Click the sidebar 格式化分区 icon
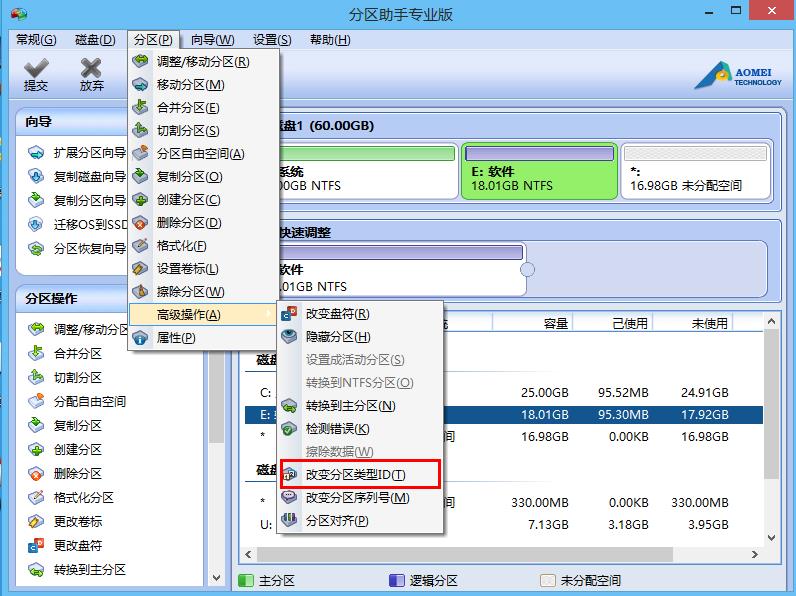This screenshot has width=796, height=596. 36,498
